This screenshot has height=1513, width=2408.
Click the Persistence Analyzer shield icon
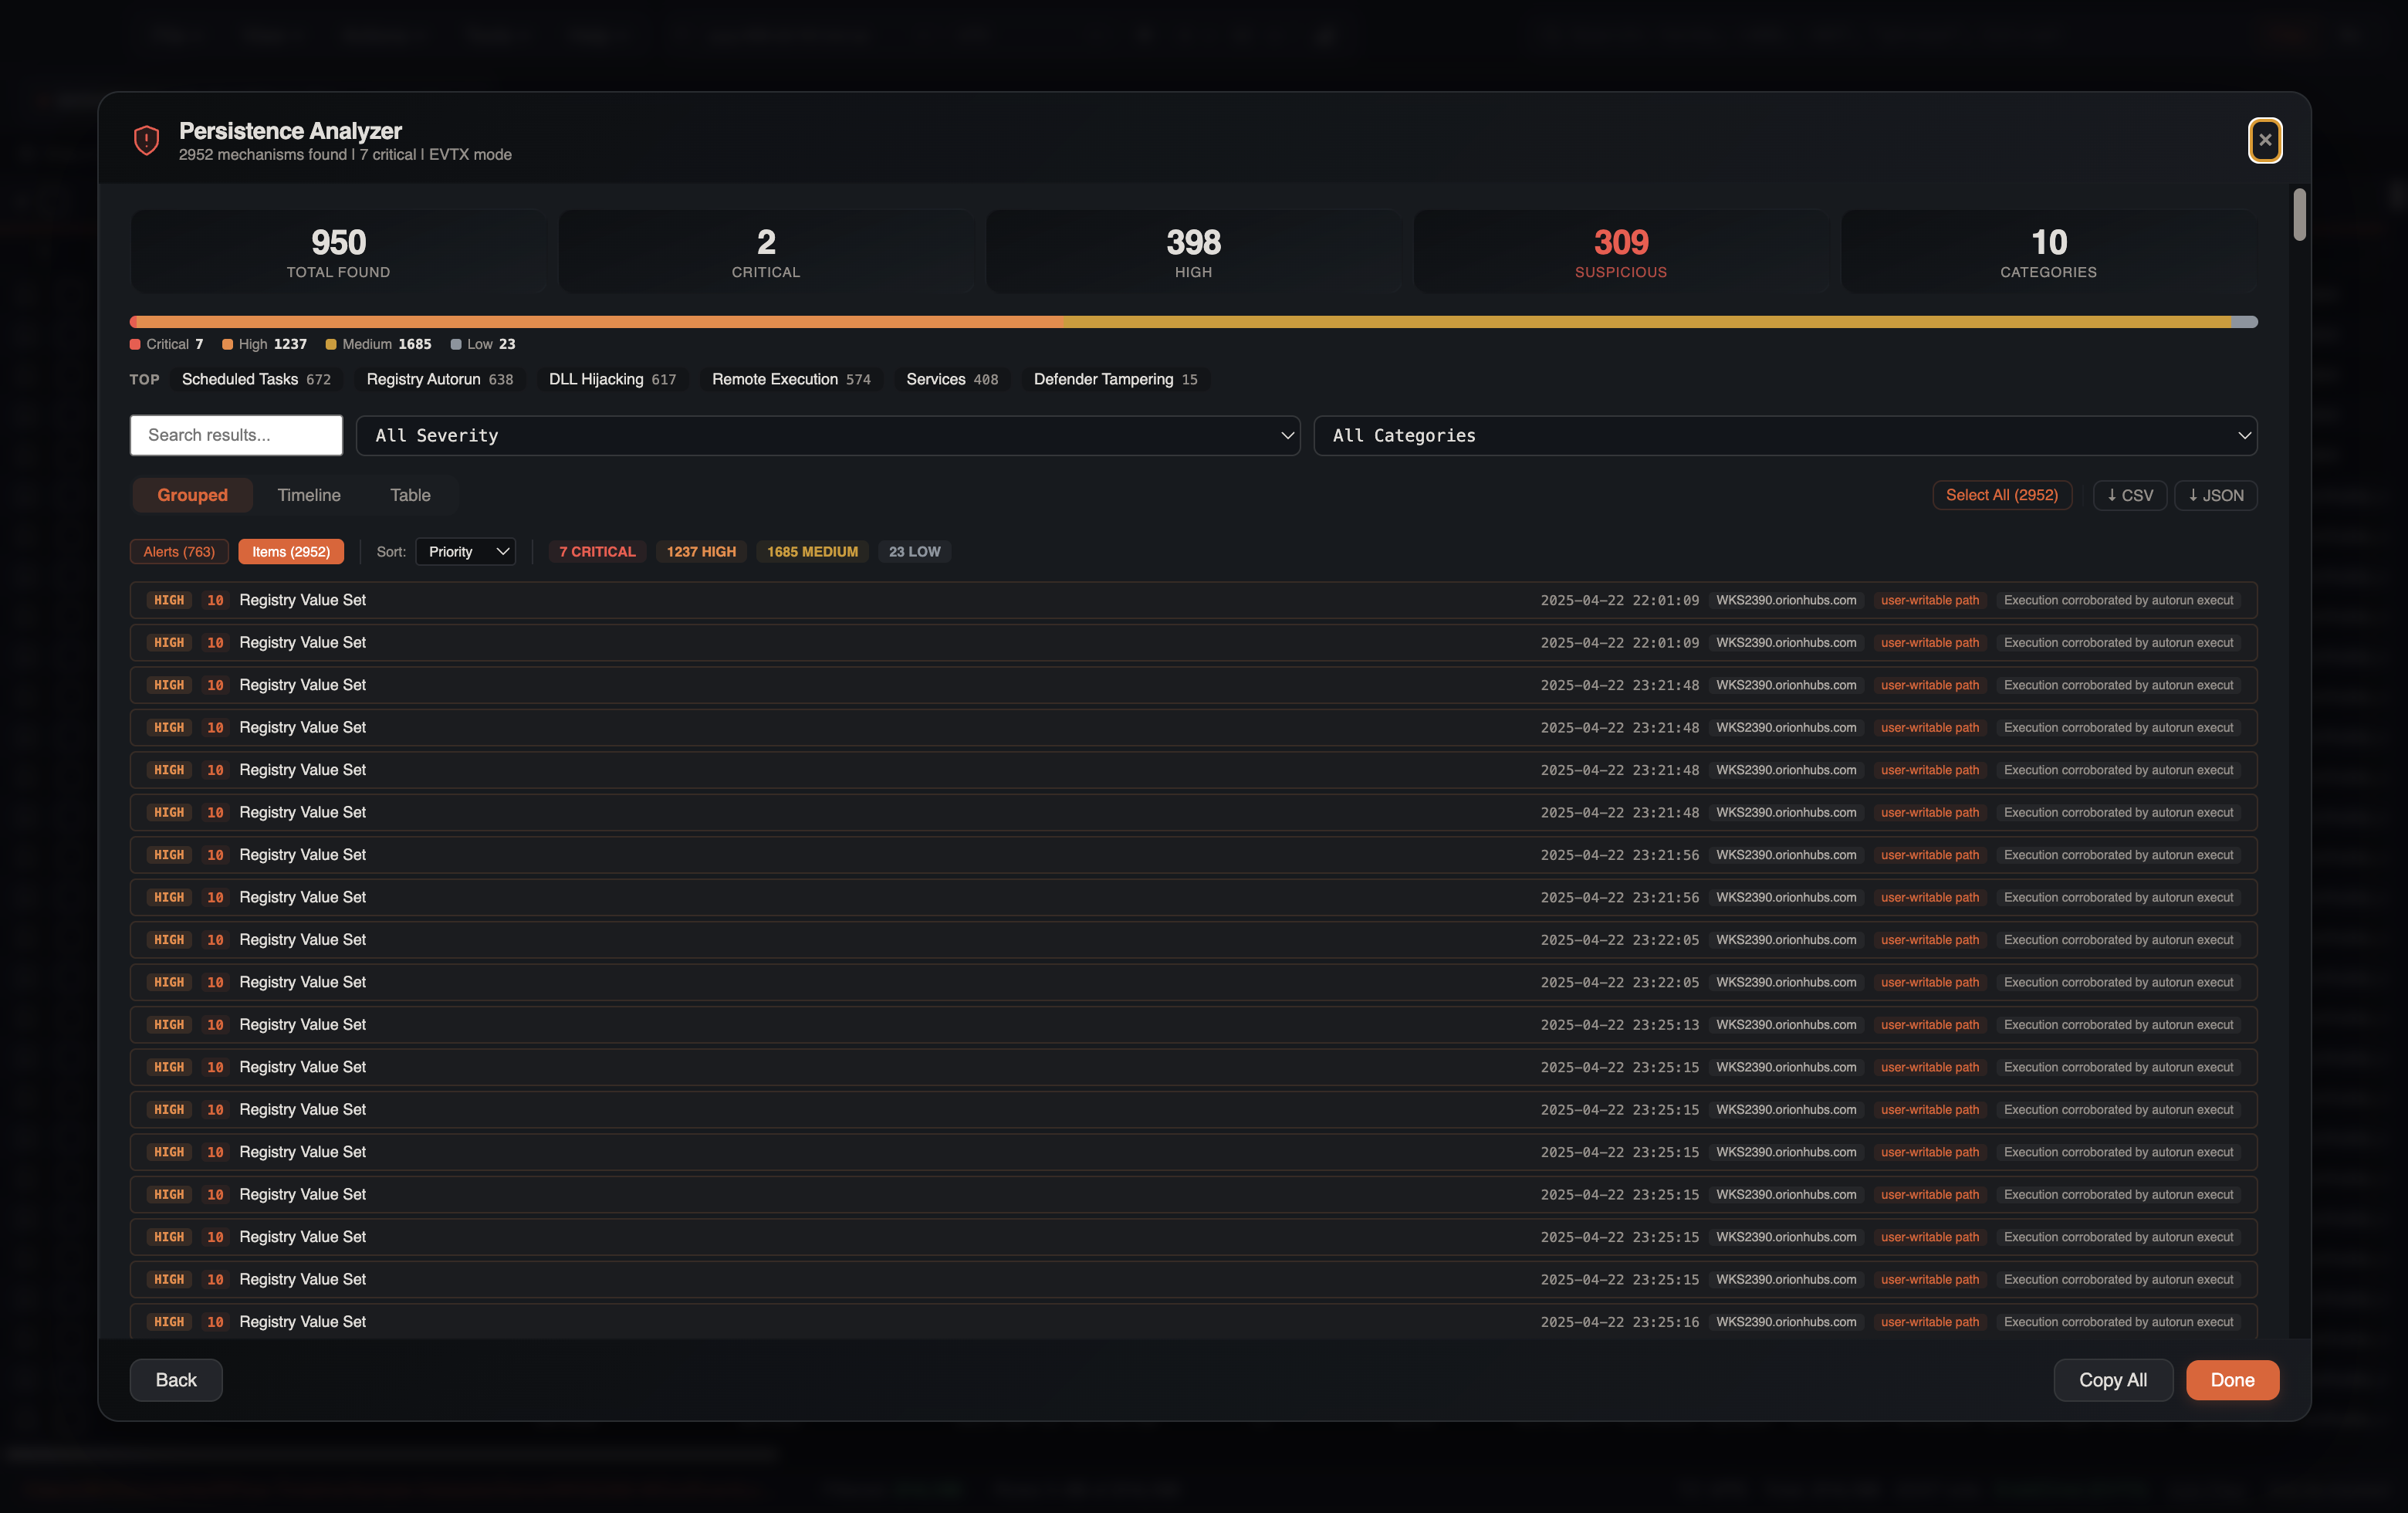[147, 140]
